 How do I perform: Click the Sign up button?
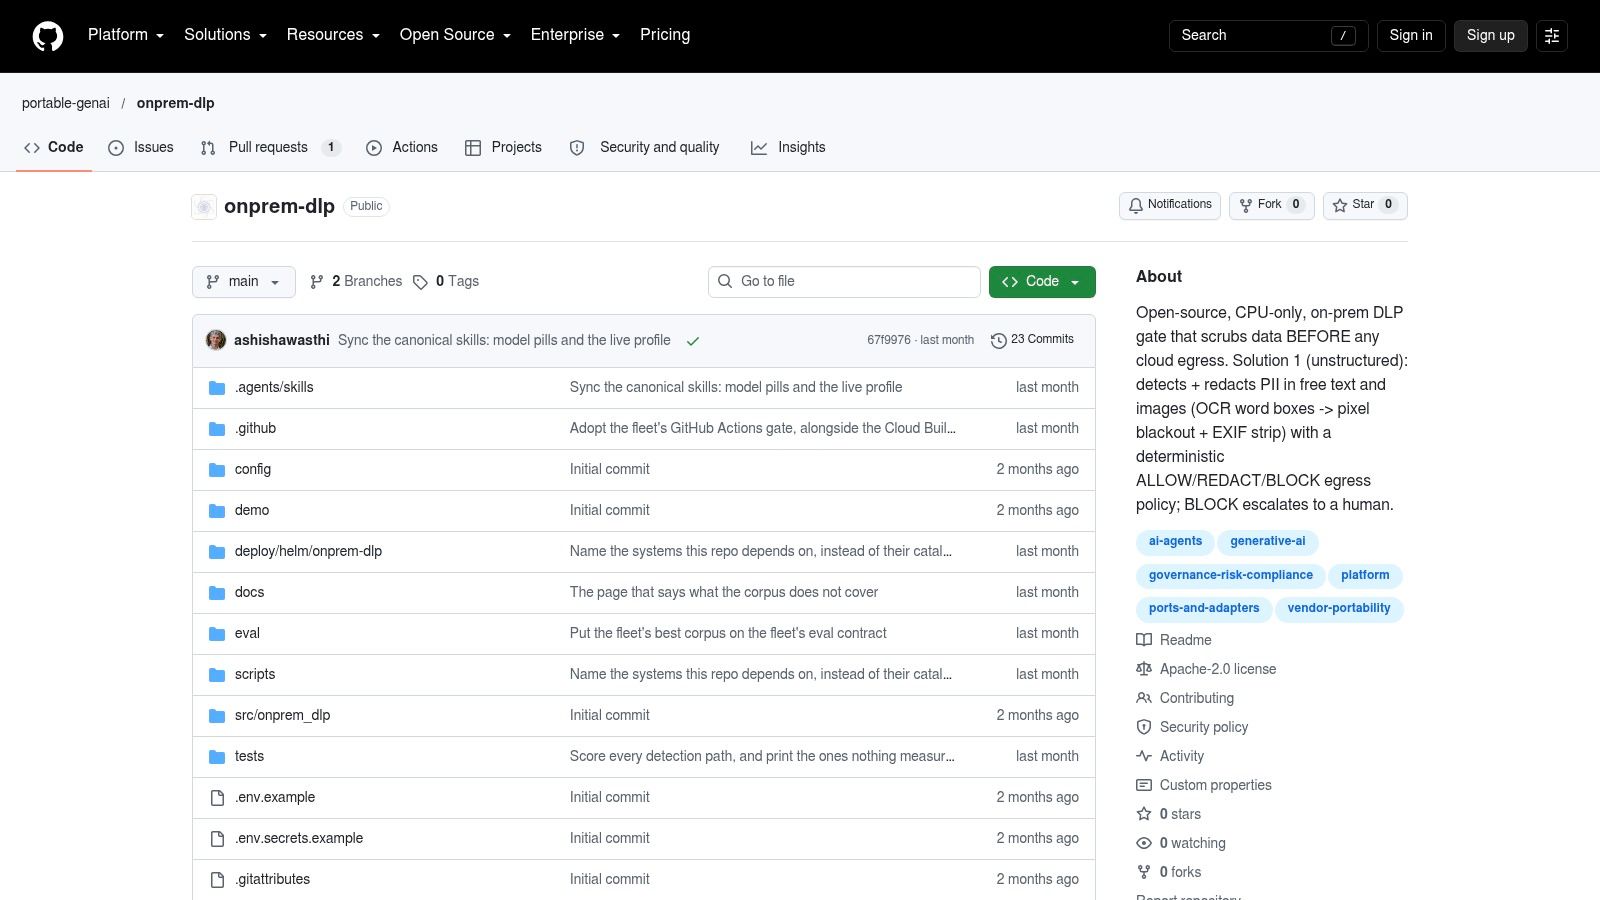click(1491, 36)
